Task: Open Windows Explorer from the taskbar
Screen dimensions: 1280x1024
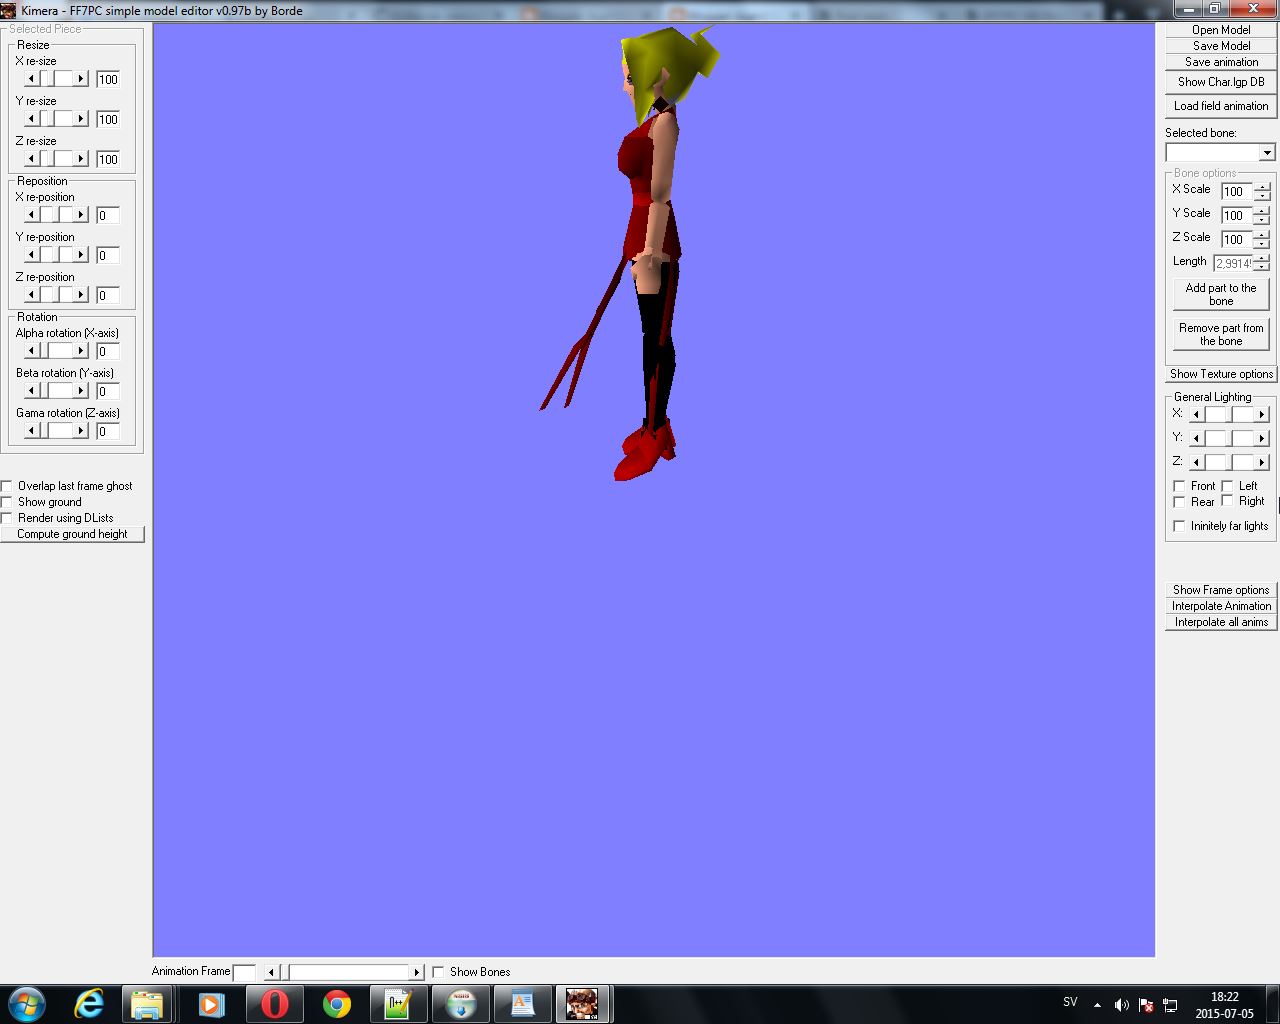Action: tap(147, 1004)
